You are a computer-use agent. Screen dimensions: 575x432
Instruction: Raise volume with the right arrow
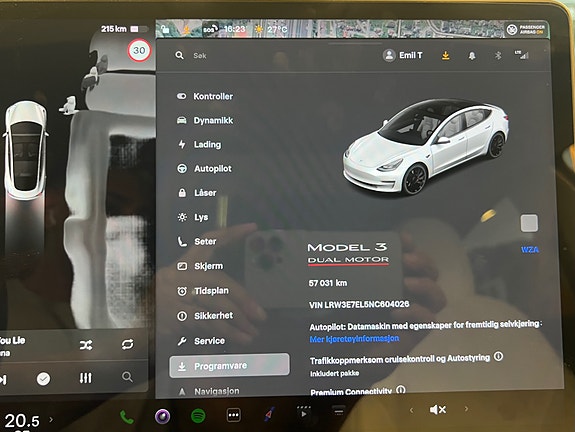(466, 409)
